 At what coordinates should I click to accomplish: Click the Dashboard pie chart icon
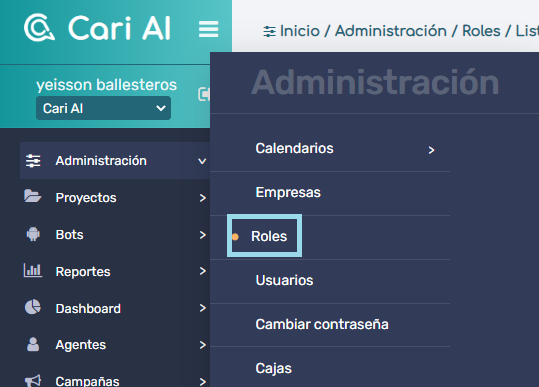(33, 307)
